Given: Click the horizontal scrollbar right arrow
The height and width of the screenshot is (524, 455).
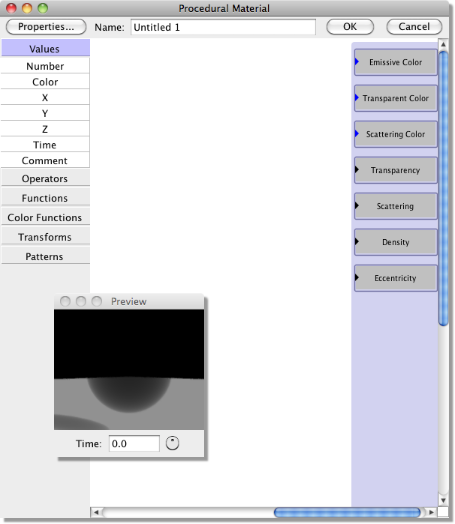Looking at the screenshot, I should click(x=431, y=512).
